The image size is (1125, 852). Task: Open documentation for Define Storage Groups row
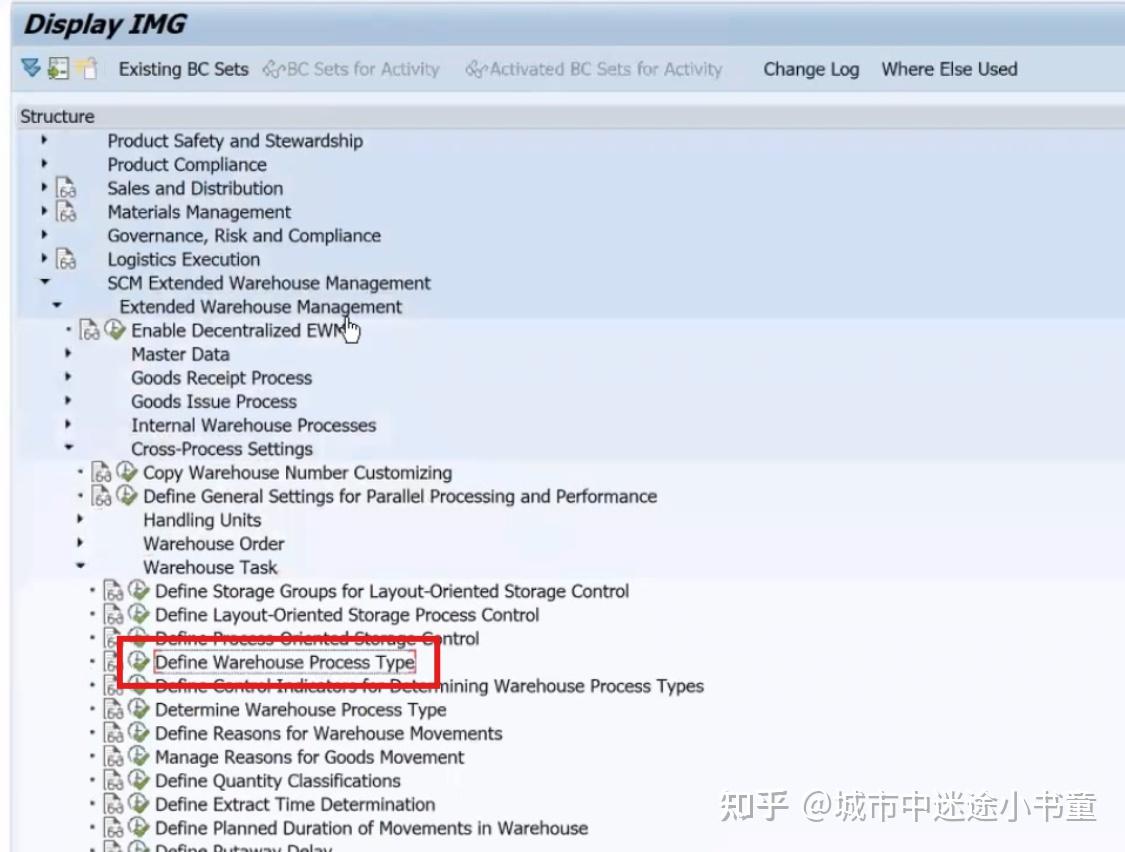click(x=113, y=591)
